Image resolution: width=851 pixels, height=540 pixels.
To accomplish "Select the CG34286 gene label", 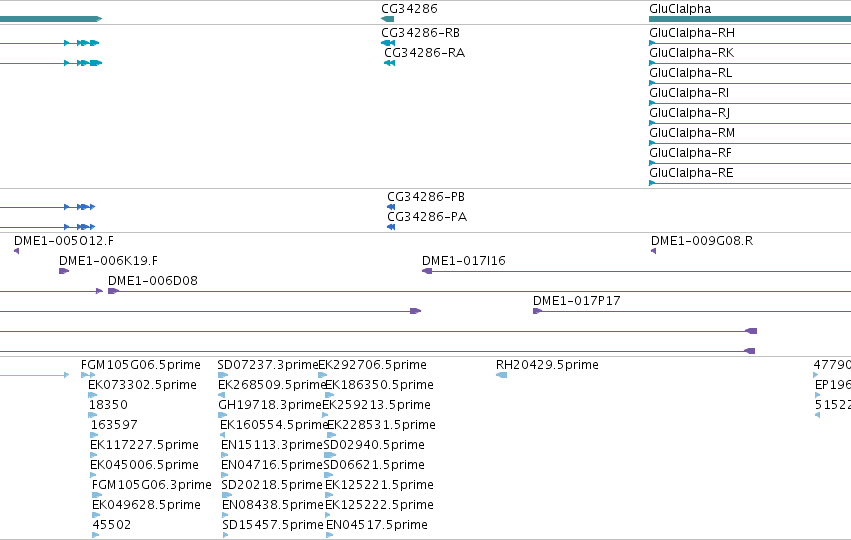I will [409, 9].
